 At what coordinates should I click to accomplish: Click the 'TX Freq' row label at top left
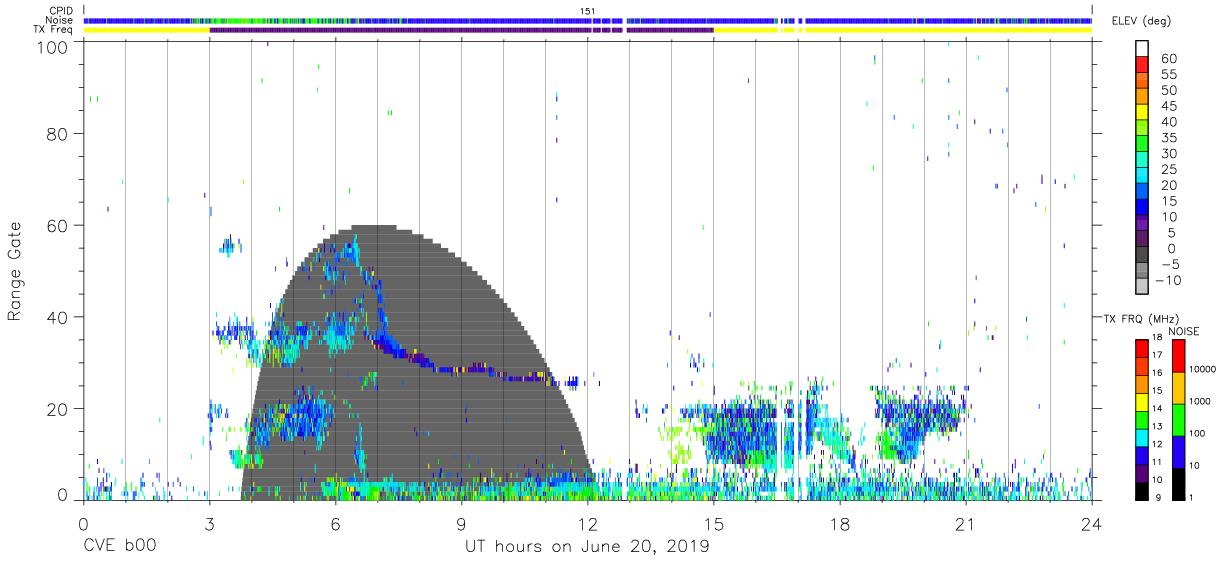(x=54, y=30)
